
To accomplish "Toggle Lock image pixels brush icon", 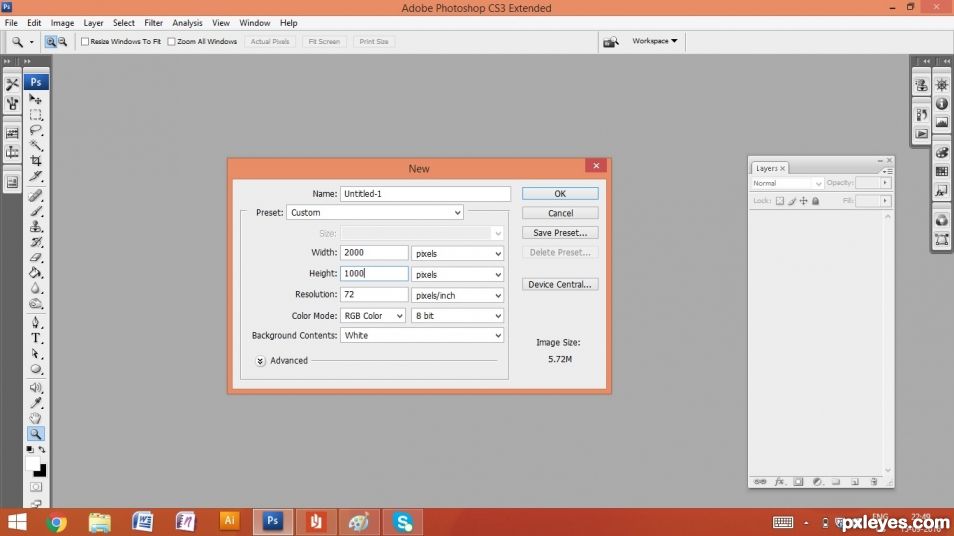I will [x=792, y=201].
